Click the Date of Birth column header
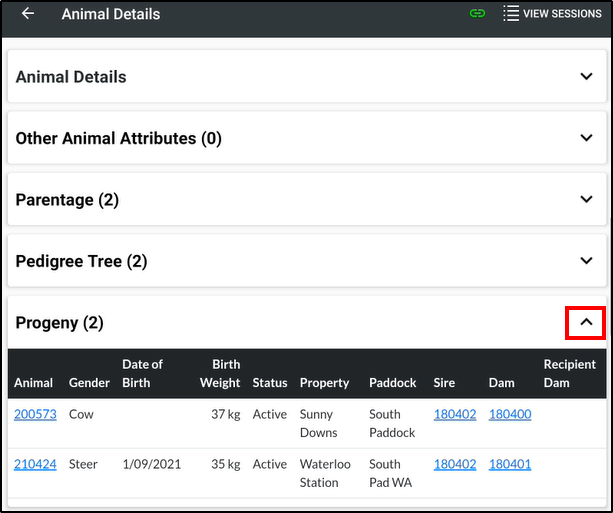613x513 pixels. [142, 373]
